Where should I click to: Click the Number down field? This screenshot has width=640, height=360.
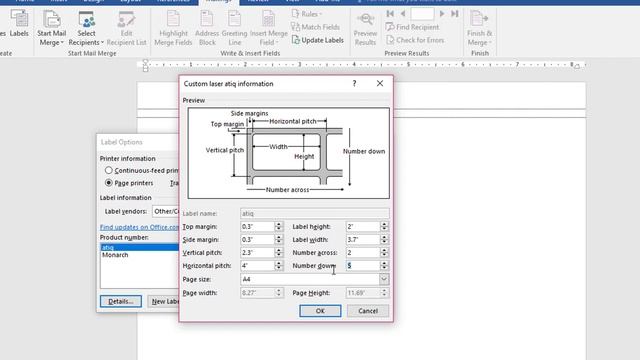click(363, 266)
